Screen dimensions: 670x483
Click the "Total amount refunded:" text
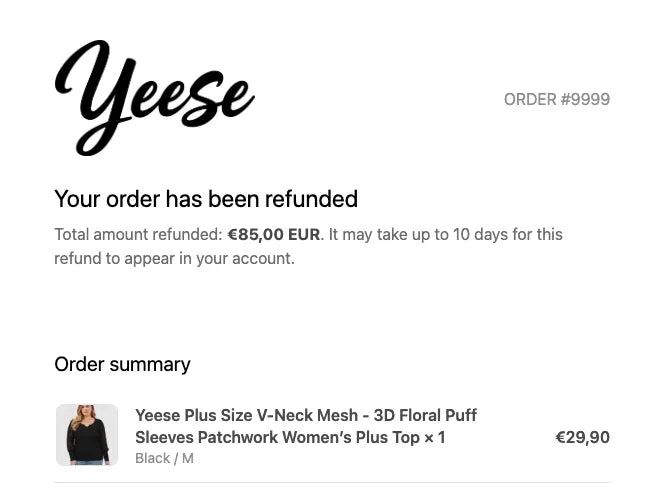tap(138, 235)
